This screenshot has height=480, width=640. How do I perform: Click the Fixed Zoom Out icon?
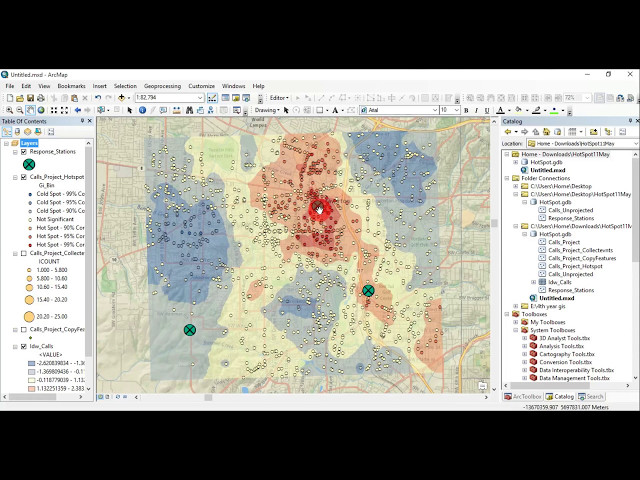[64, 110]
